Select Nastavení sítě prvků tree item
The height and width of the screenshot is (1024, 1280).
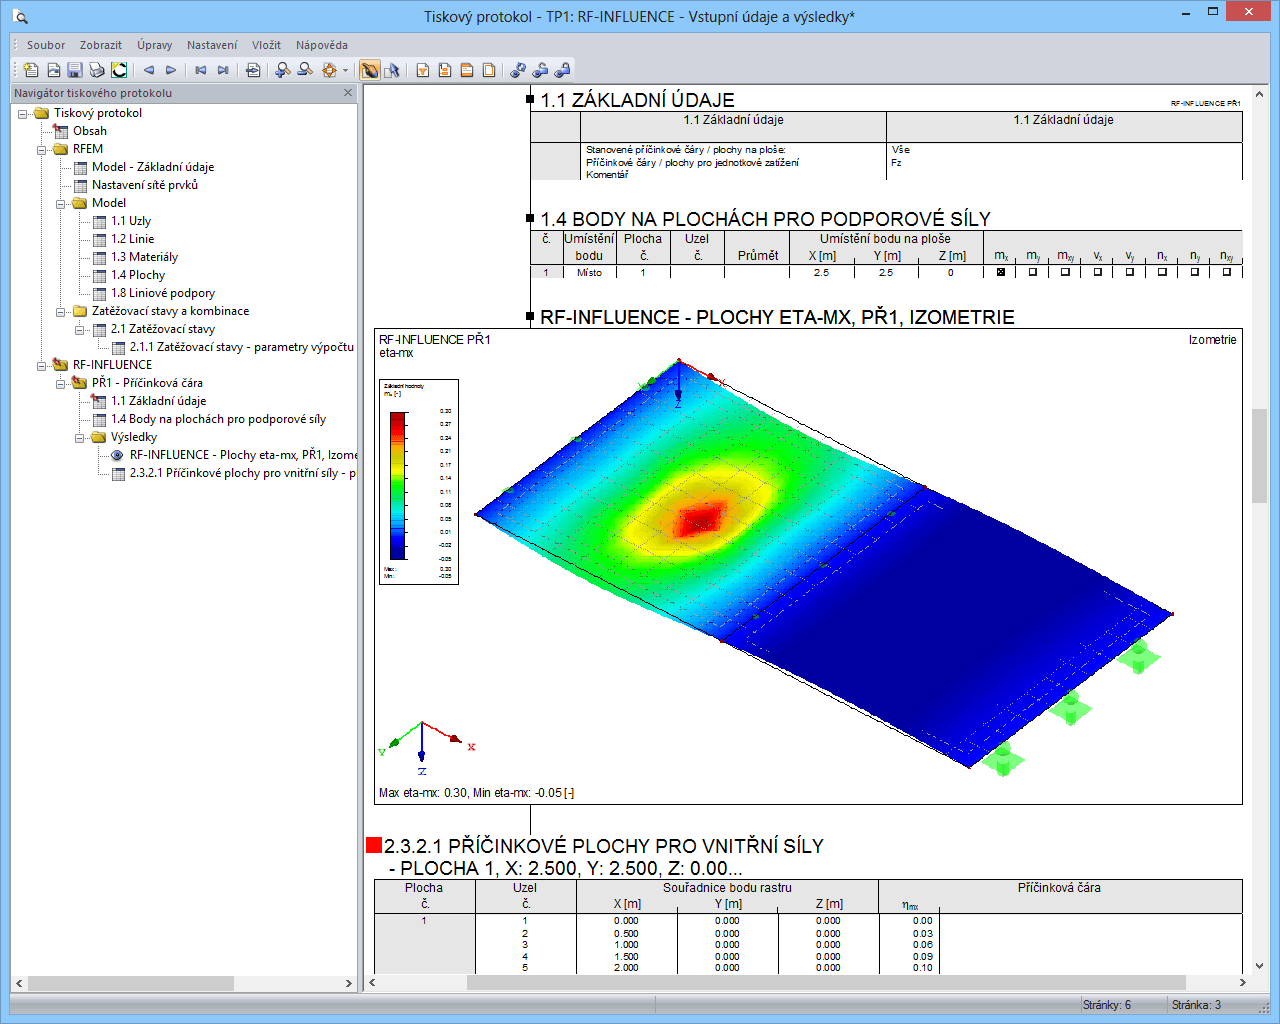point(145,185)
